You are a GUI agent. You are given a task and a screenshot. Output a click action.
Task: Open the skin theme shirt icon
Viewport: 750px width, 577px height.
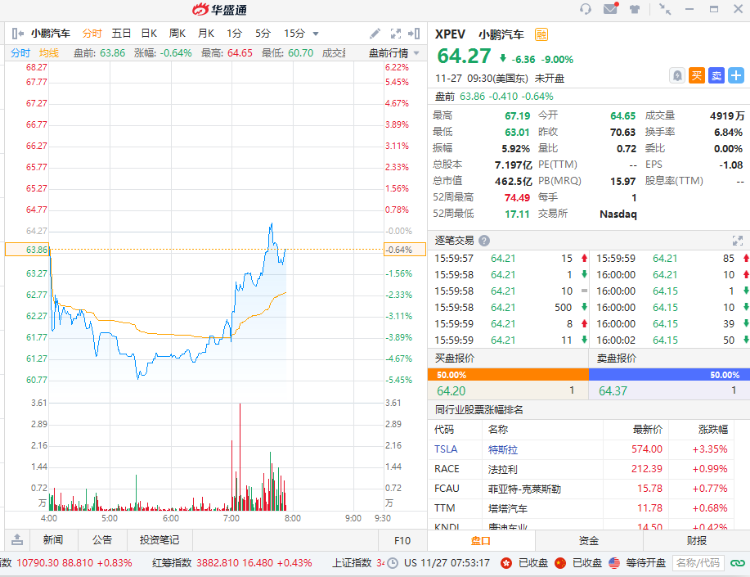(635, 9)
